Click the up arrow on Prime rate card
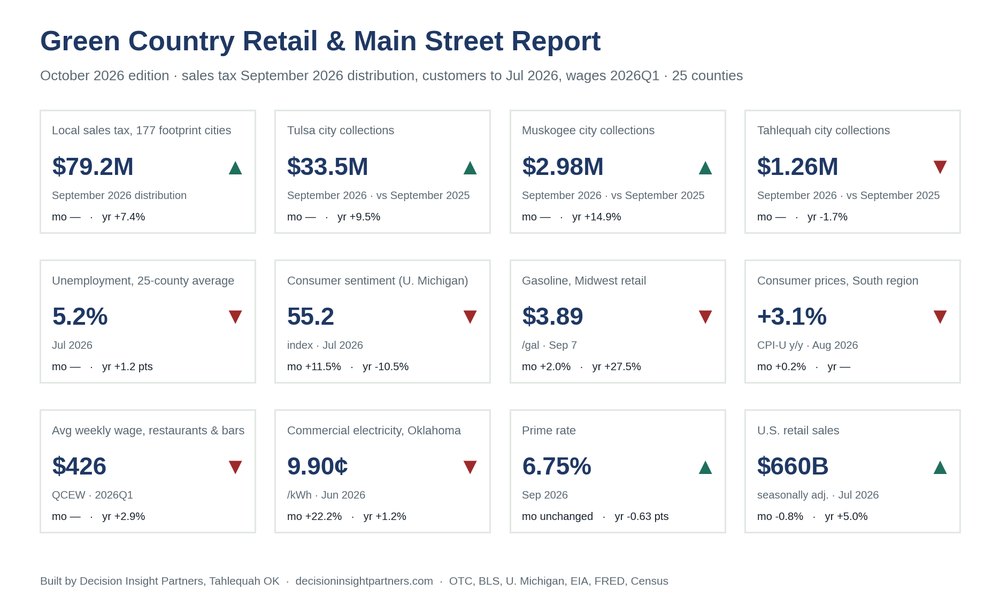The image size is (1000, 612). (705, 467)
